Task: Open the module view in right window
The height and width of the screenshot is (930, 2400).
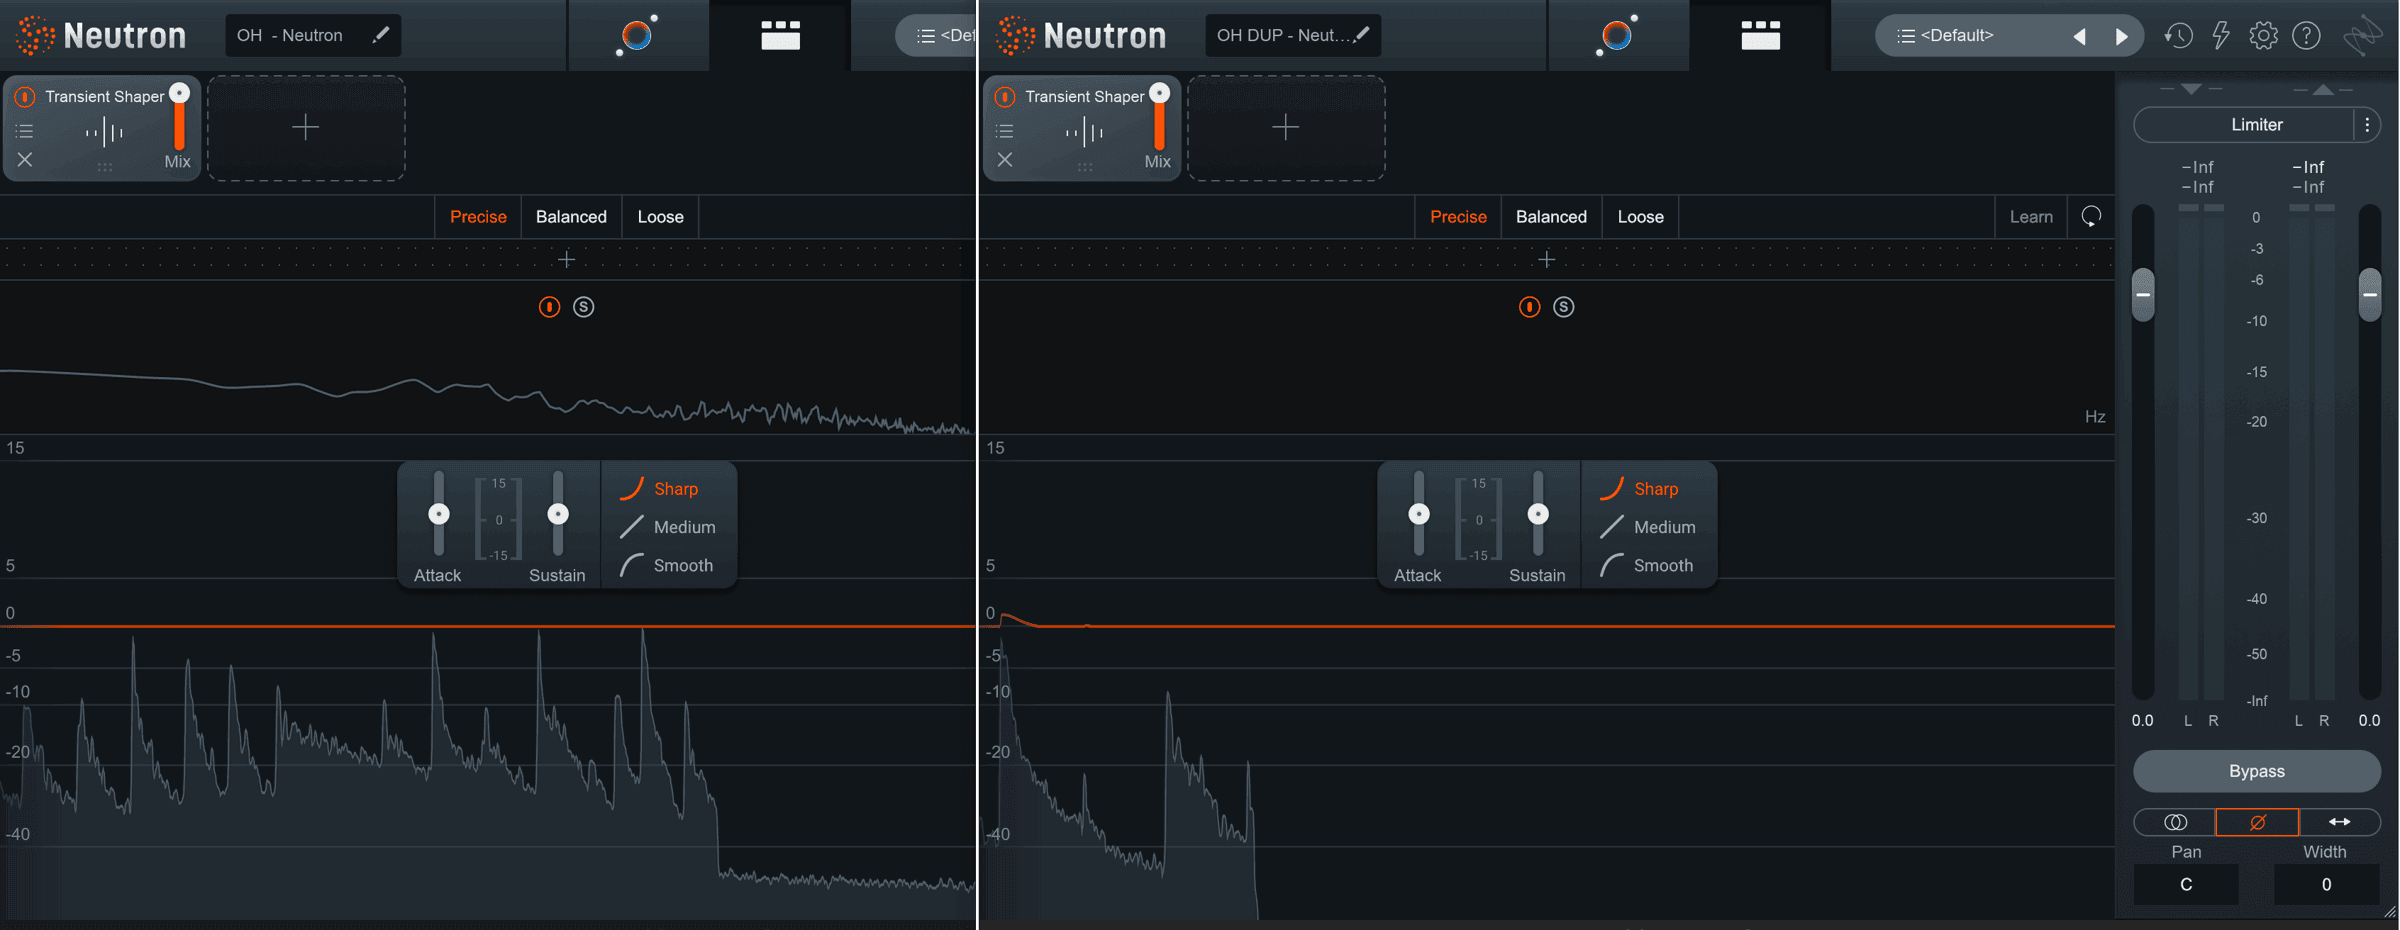Action: pyautogui.click(x=1760, y=35)
